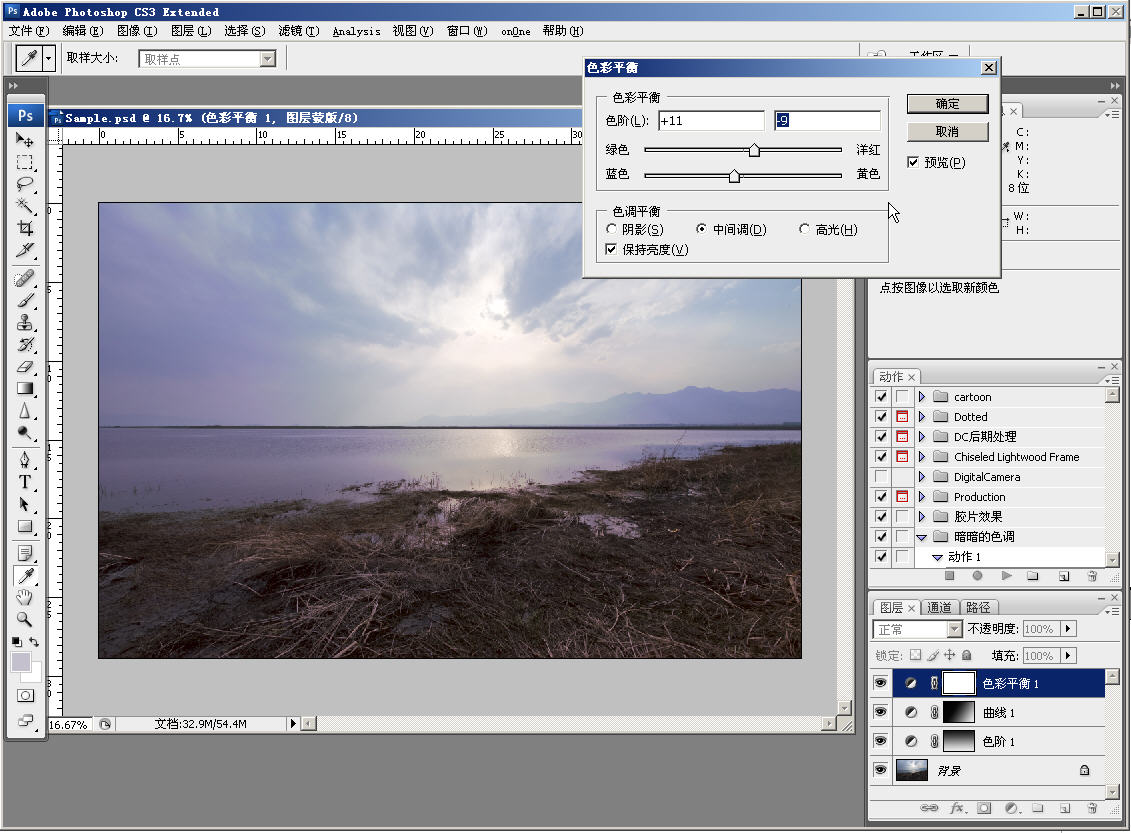1131x833 pixels.
Task: Click the link layers icon in Layers panel
Action: coord(929,808)
